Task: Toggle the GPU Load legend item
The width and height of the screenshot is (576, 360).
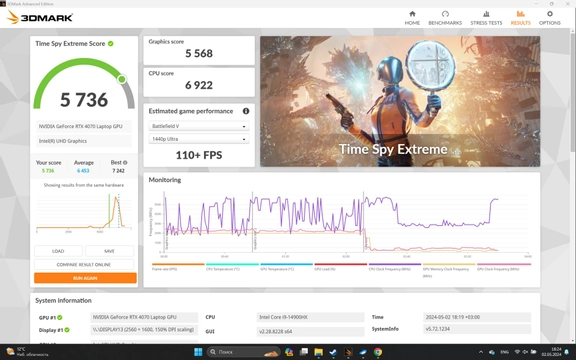Action: 341,266
